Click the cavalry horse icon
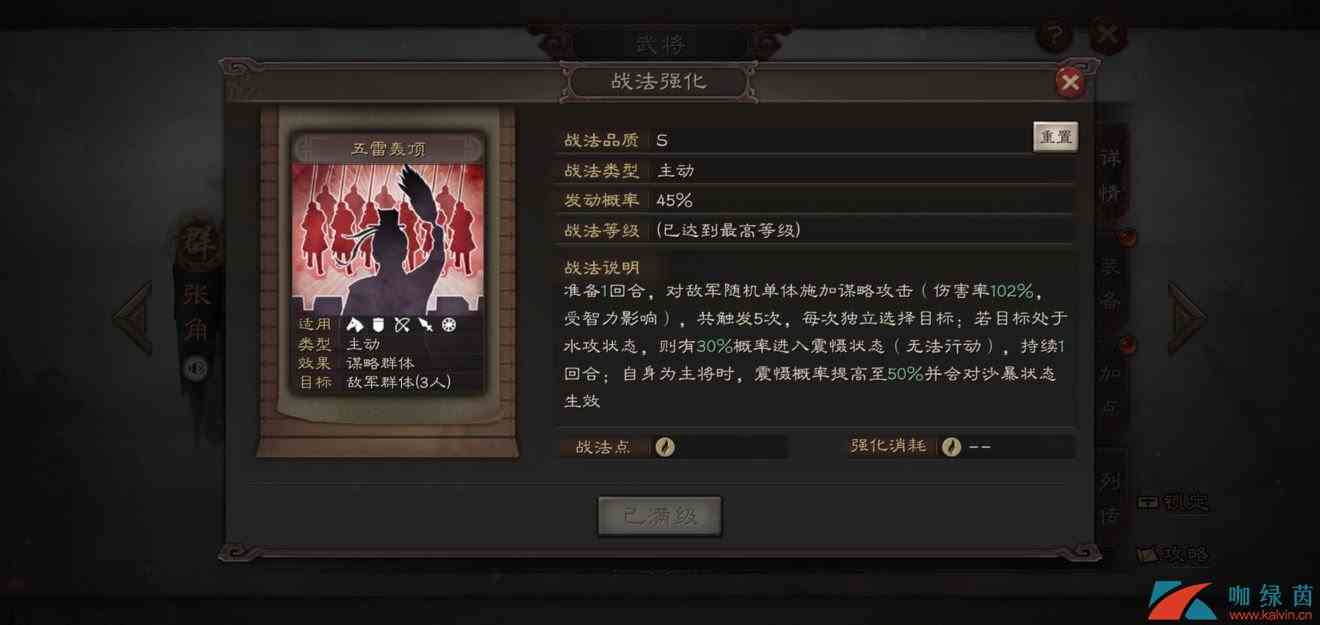Viewport: 1320px width, 625px height. point(355,325)
